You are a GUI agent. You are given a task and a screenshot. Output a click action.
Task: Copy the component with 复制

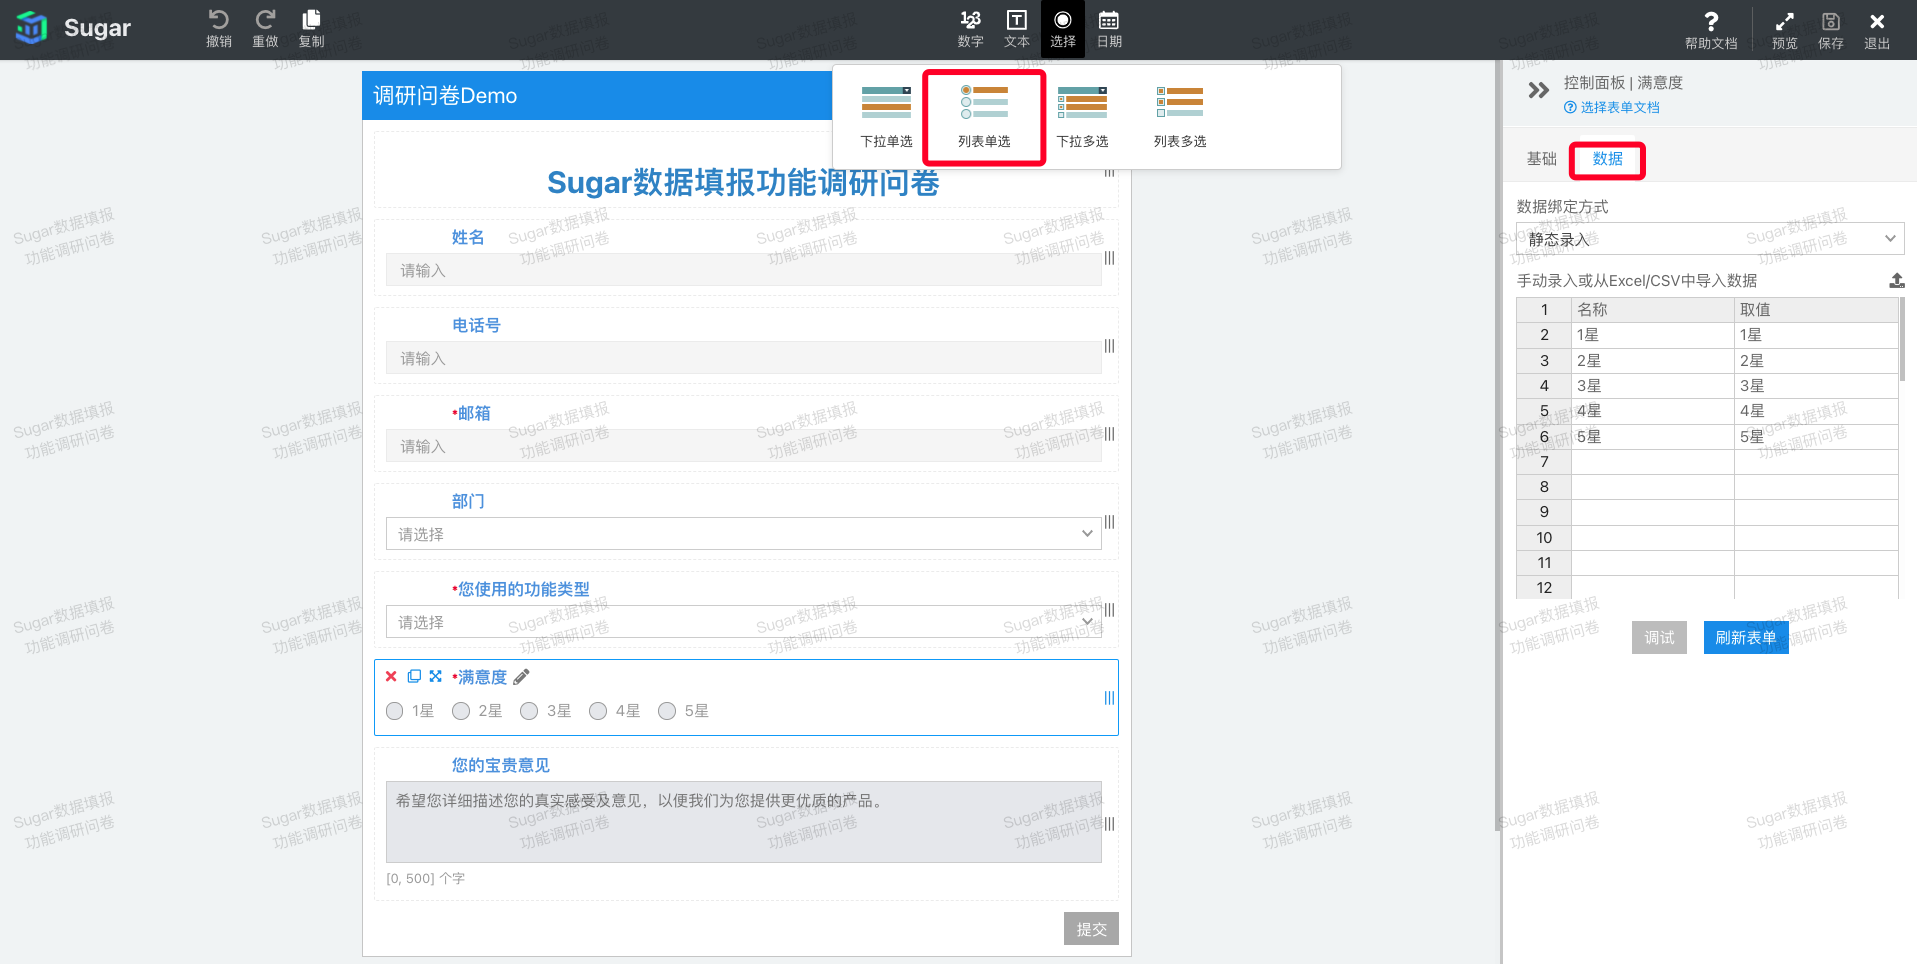pyautogui.click(x=312, y=29)
